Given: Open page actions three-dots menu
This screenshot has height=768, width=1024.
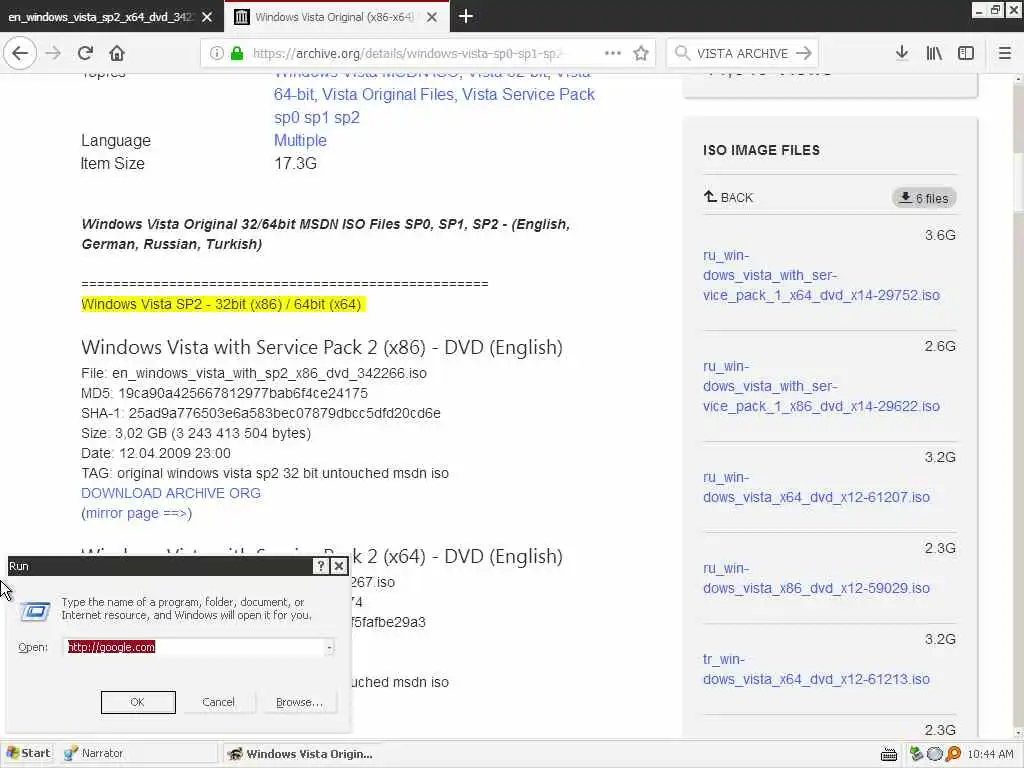Looking at the screenshot, I should pos(613,53).
